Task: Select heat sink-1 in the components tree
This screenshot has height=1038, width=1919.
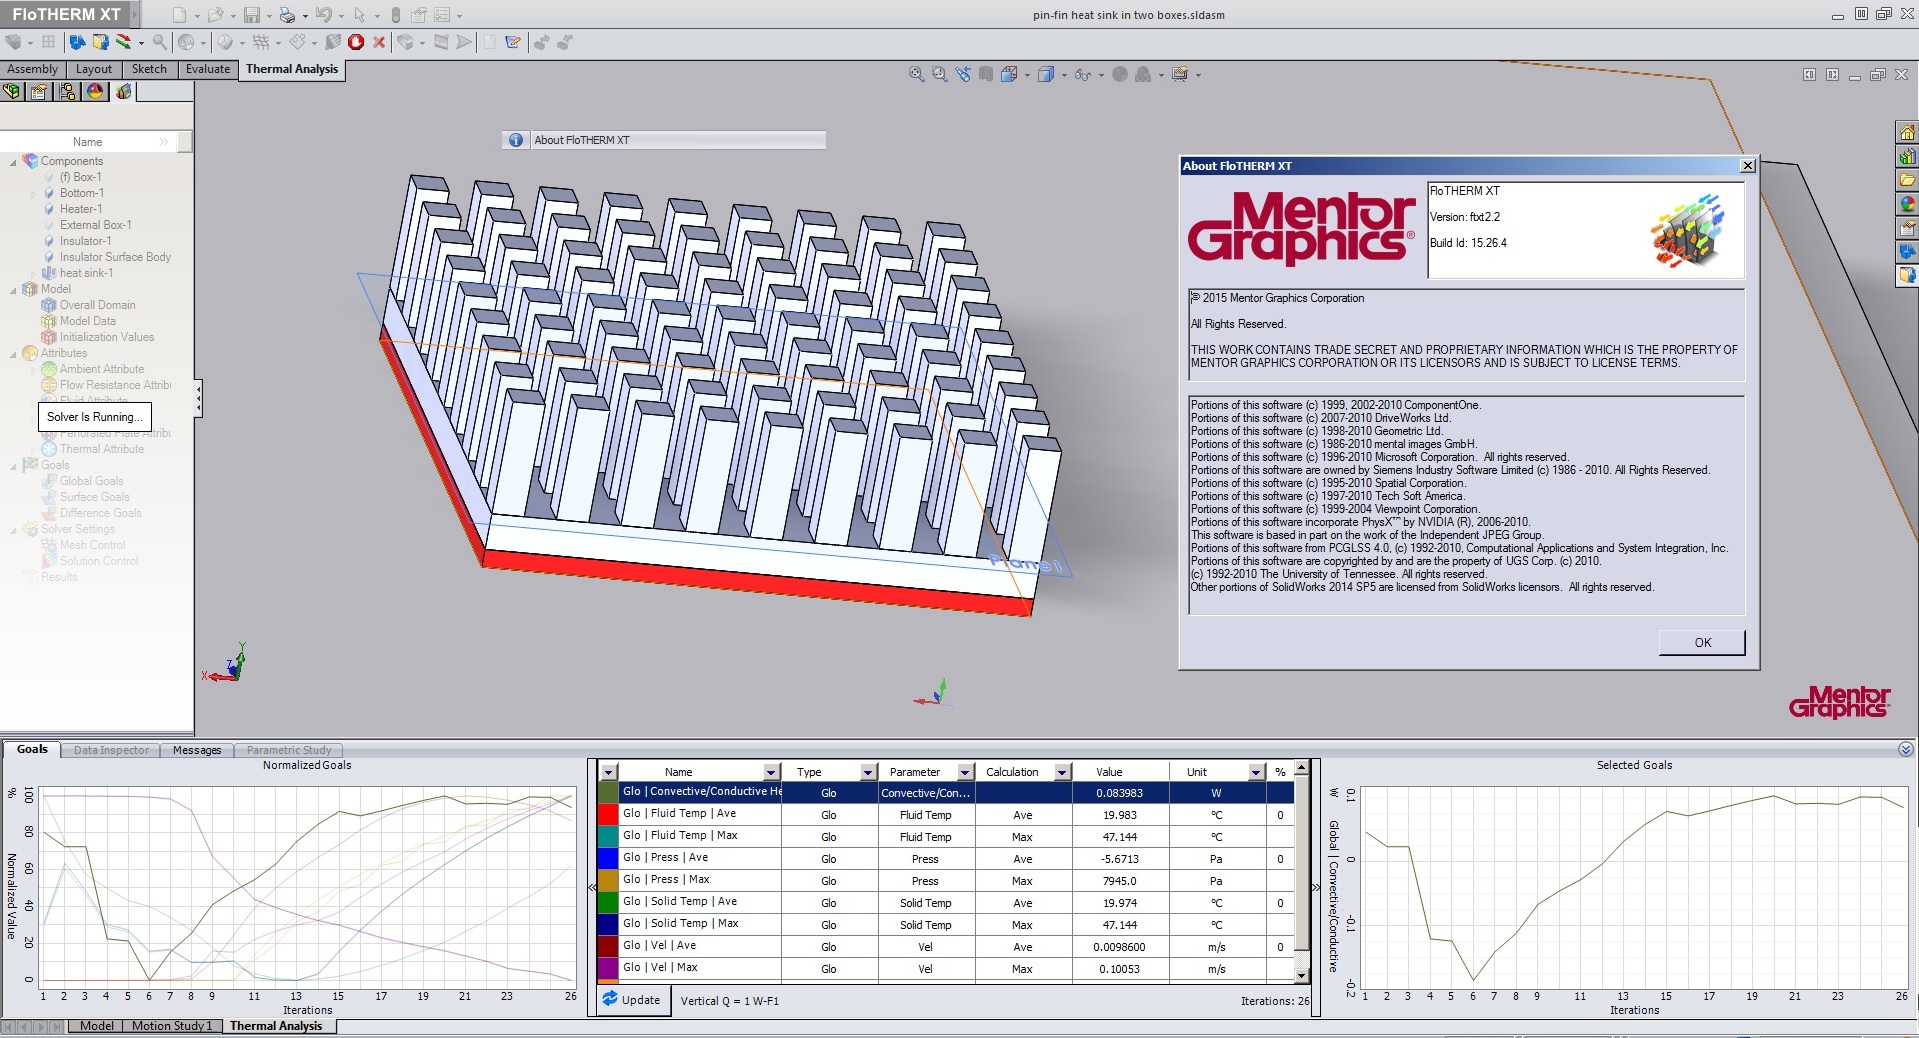Action: click(x=86, y=273)
